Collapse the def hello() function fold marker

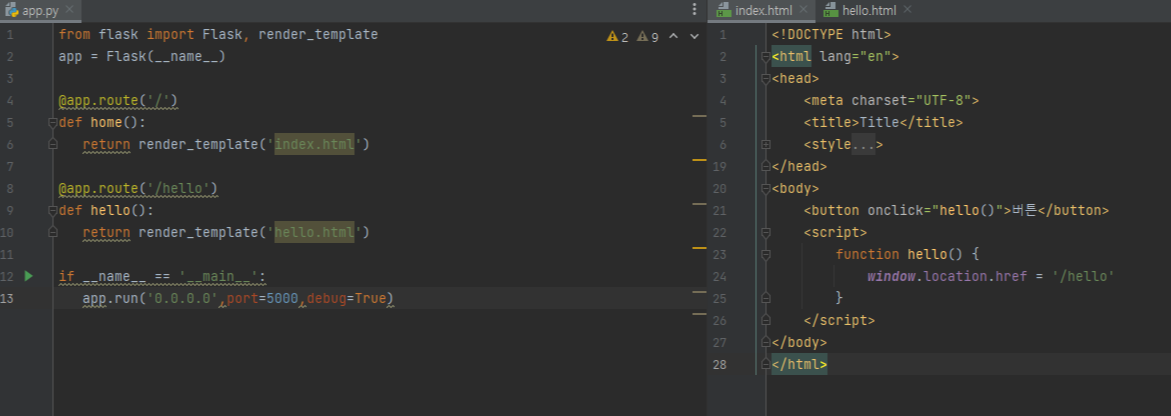click(x=52, y=211)
